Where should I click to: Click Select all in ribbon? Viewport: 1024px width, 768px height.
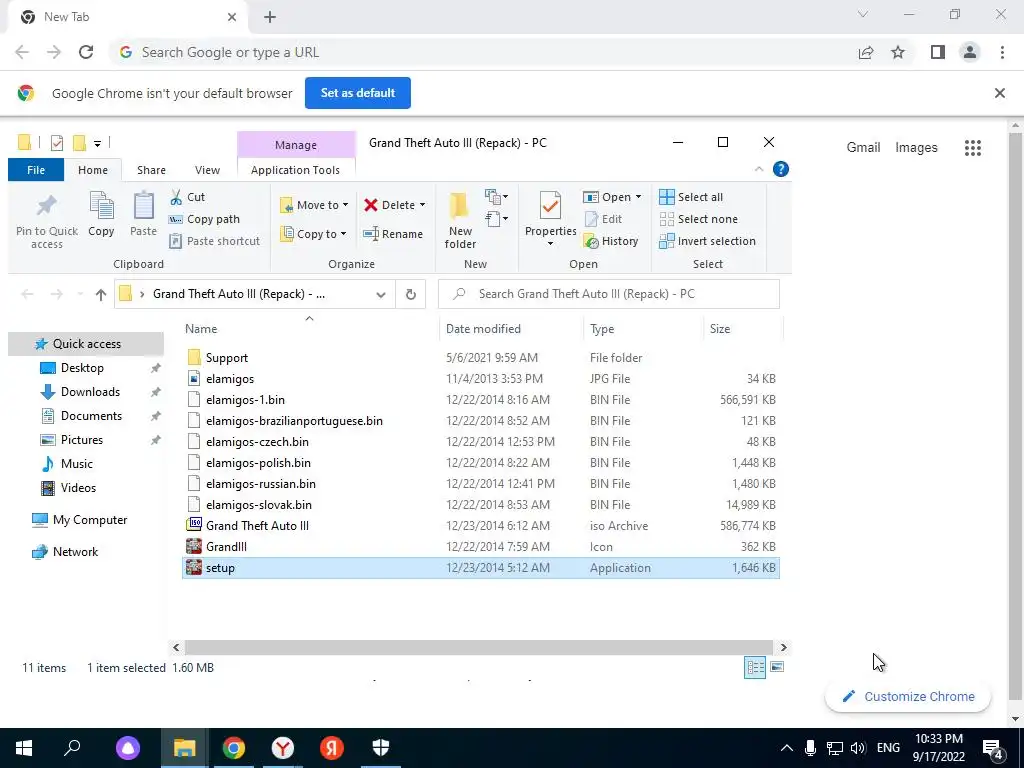(x=691, y=197)
